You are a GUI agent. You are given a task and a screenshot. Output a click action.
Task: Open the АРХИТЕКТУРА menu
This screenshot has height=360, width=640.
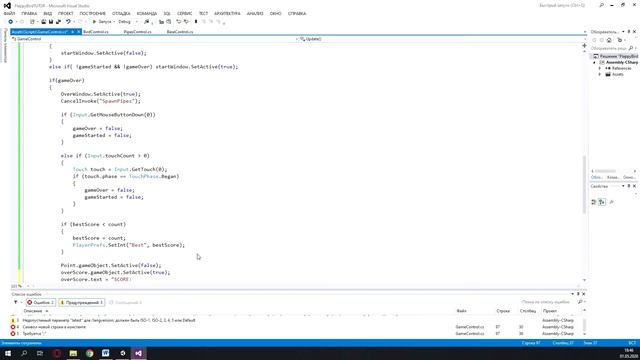227,13
